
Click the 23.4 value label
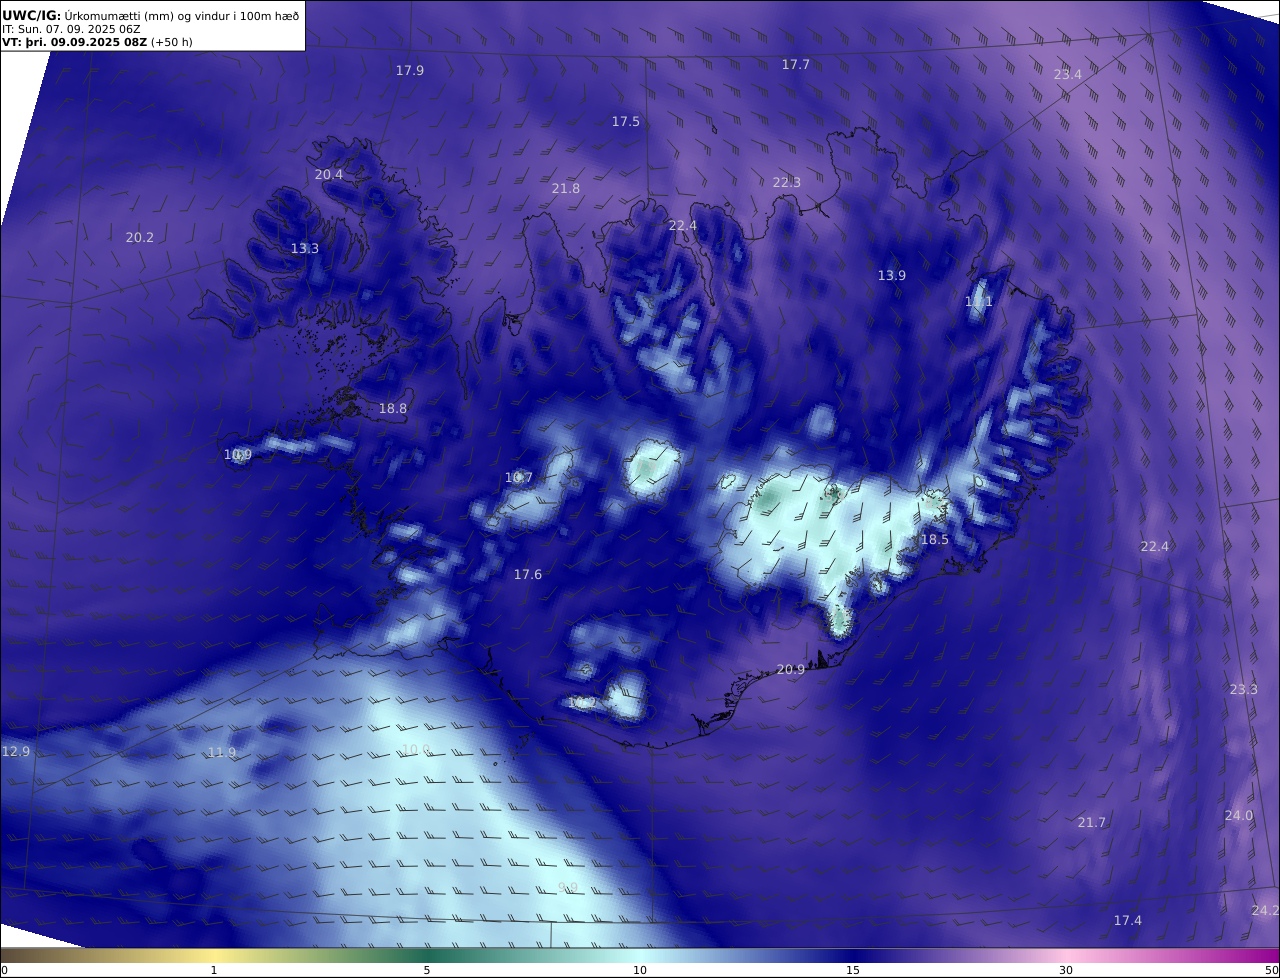pos(1067,74)
